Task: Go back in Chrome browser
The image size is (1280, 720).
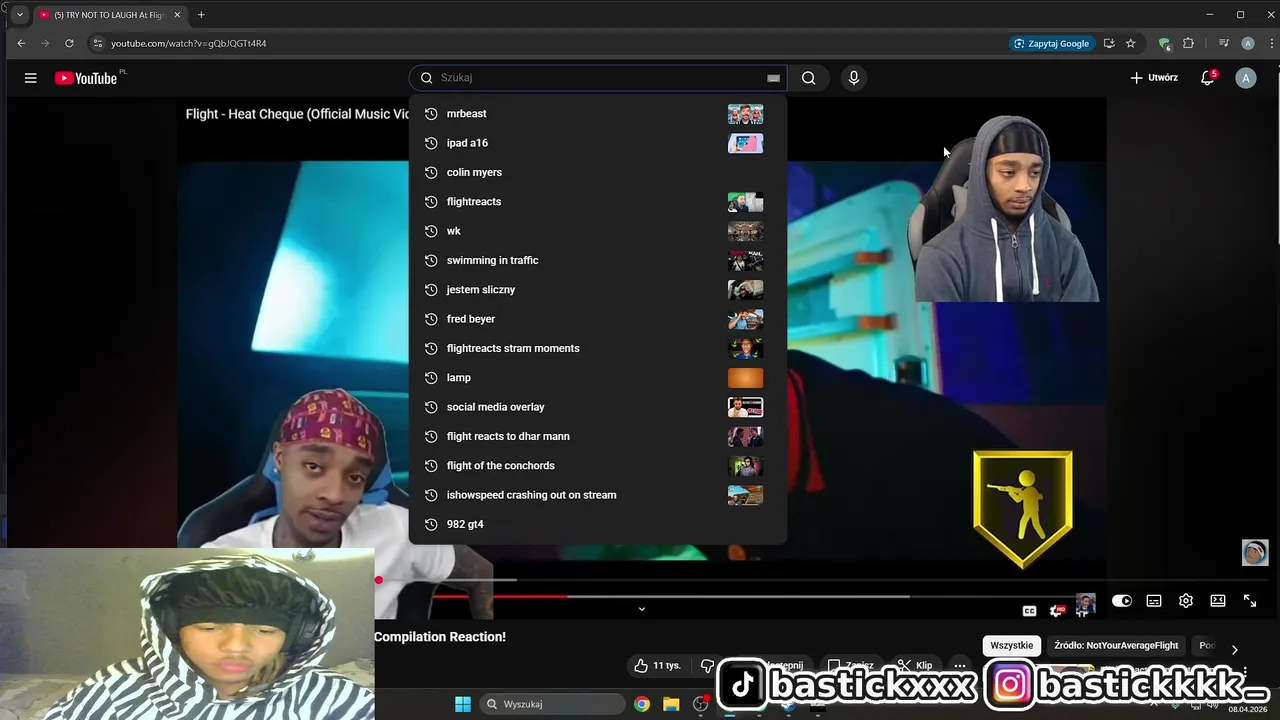Action: tap(21, 43)
